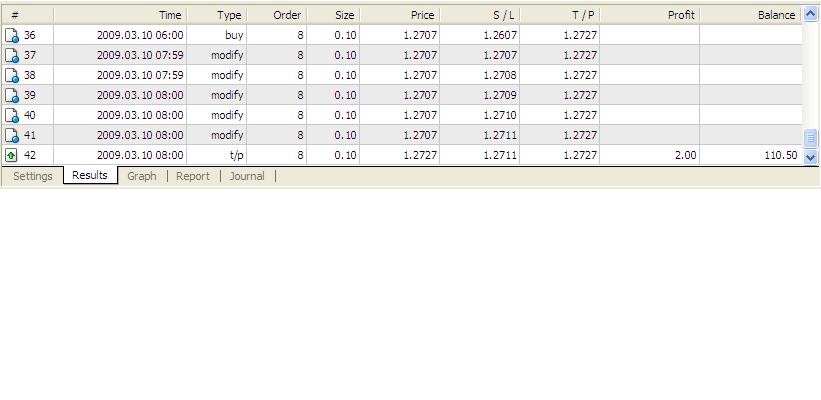Click the green take-profit icon in row 42
The image size is (821, 400).
(x=11, y=155)
